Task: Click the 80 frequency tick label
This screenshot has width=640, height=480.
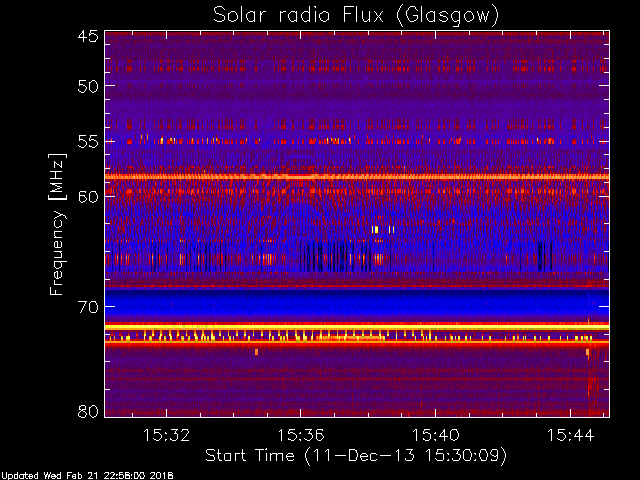Action: 88,411
